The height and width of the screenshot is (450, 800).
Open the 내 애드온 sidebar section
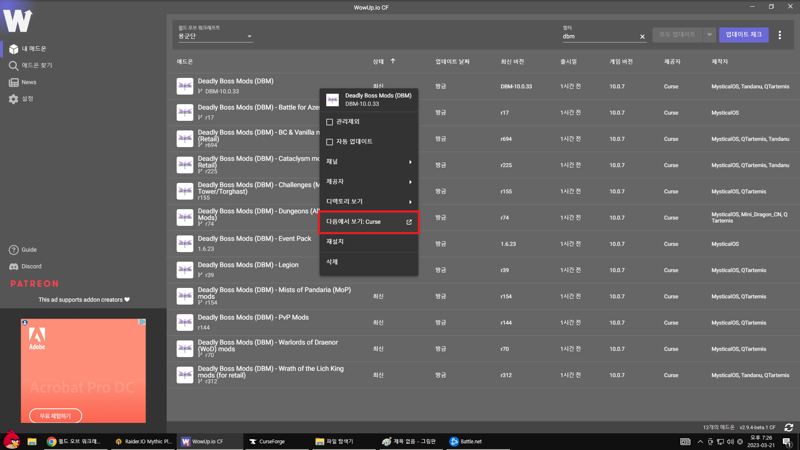coord(28,49)
